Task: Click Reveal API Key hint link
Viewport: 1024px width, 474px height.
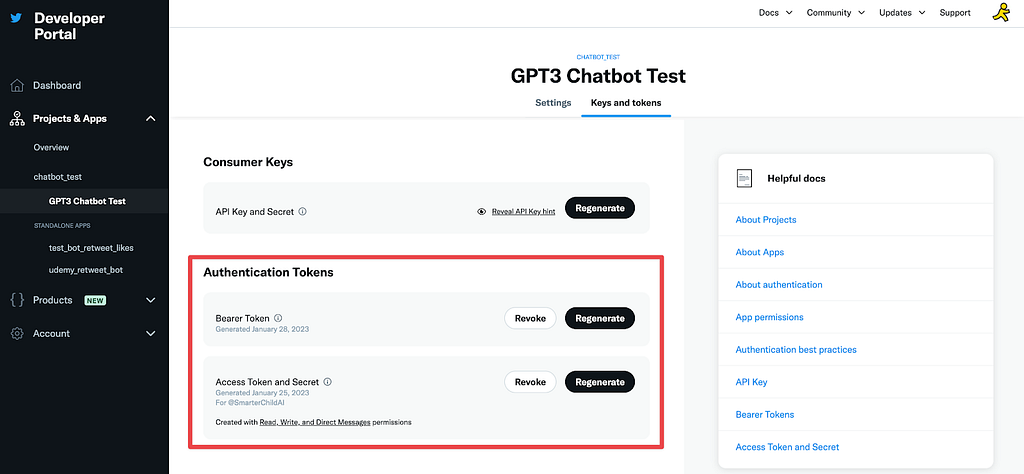Action: pyautogui.click(x=523, y=212)
